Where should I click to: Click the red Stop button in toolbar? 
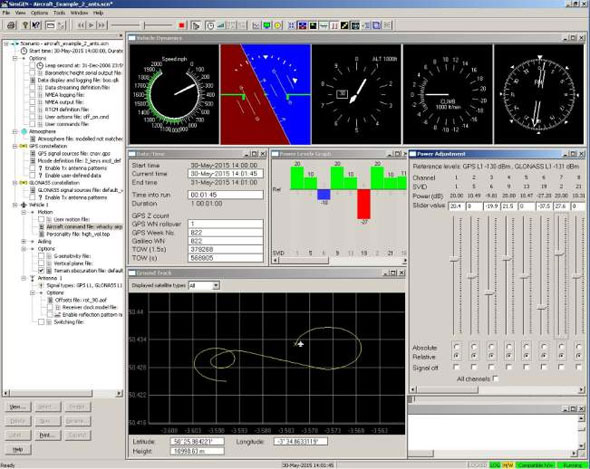[181, 25]
